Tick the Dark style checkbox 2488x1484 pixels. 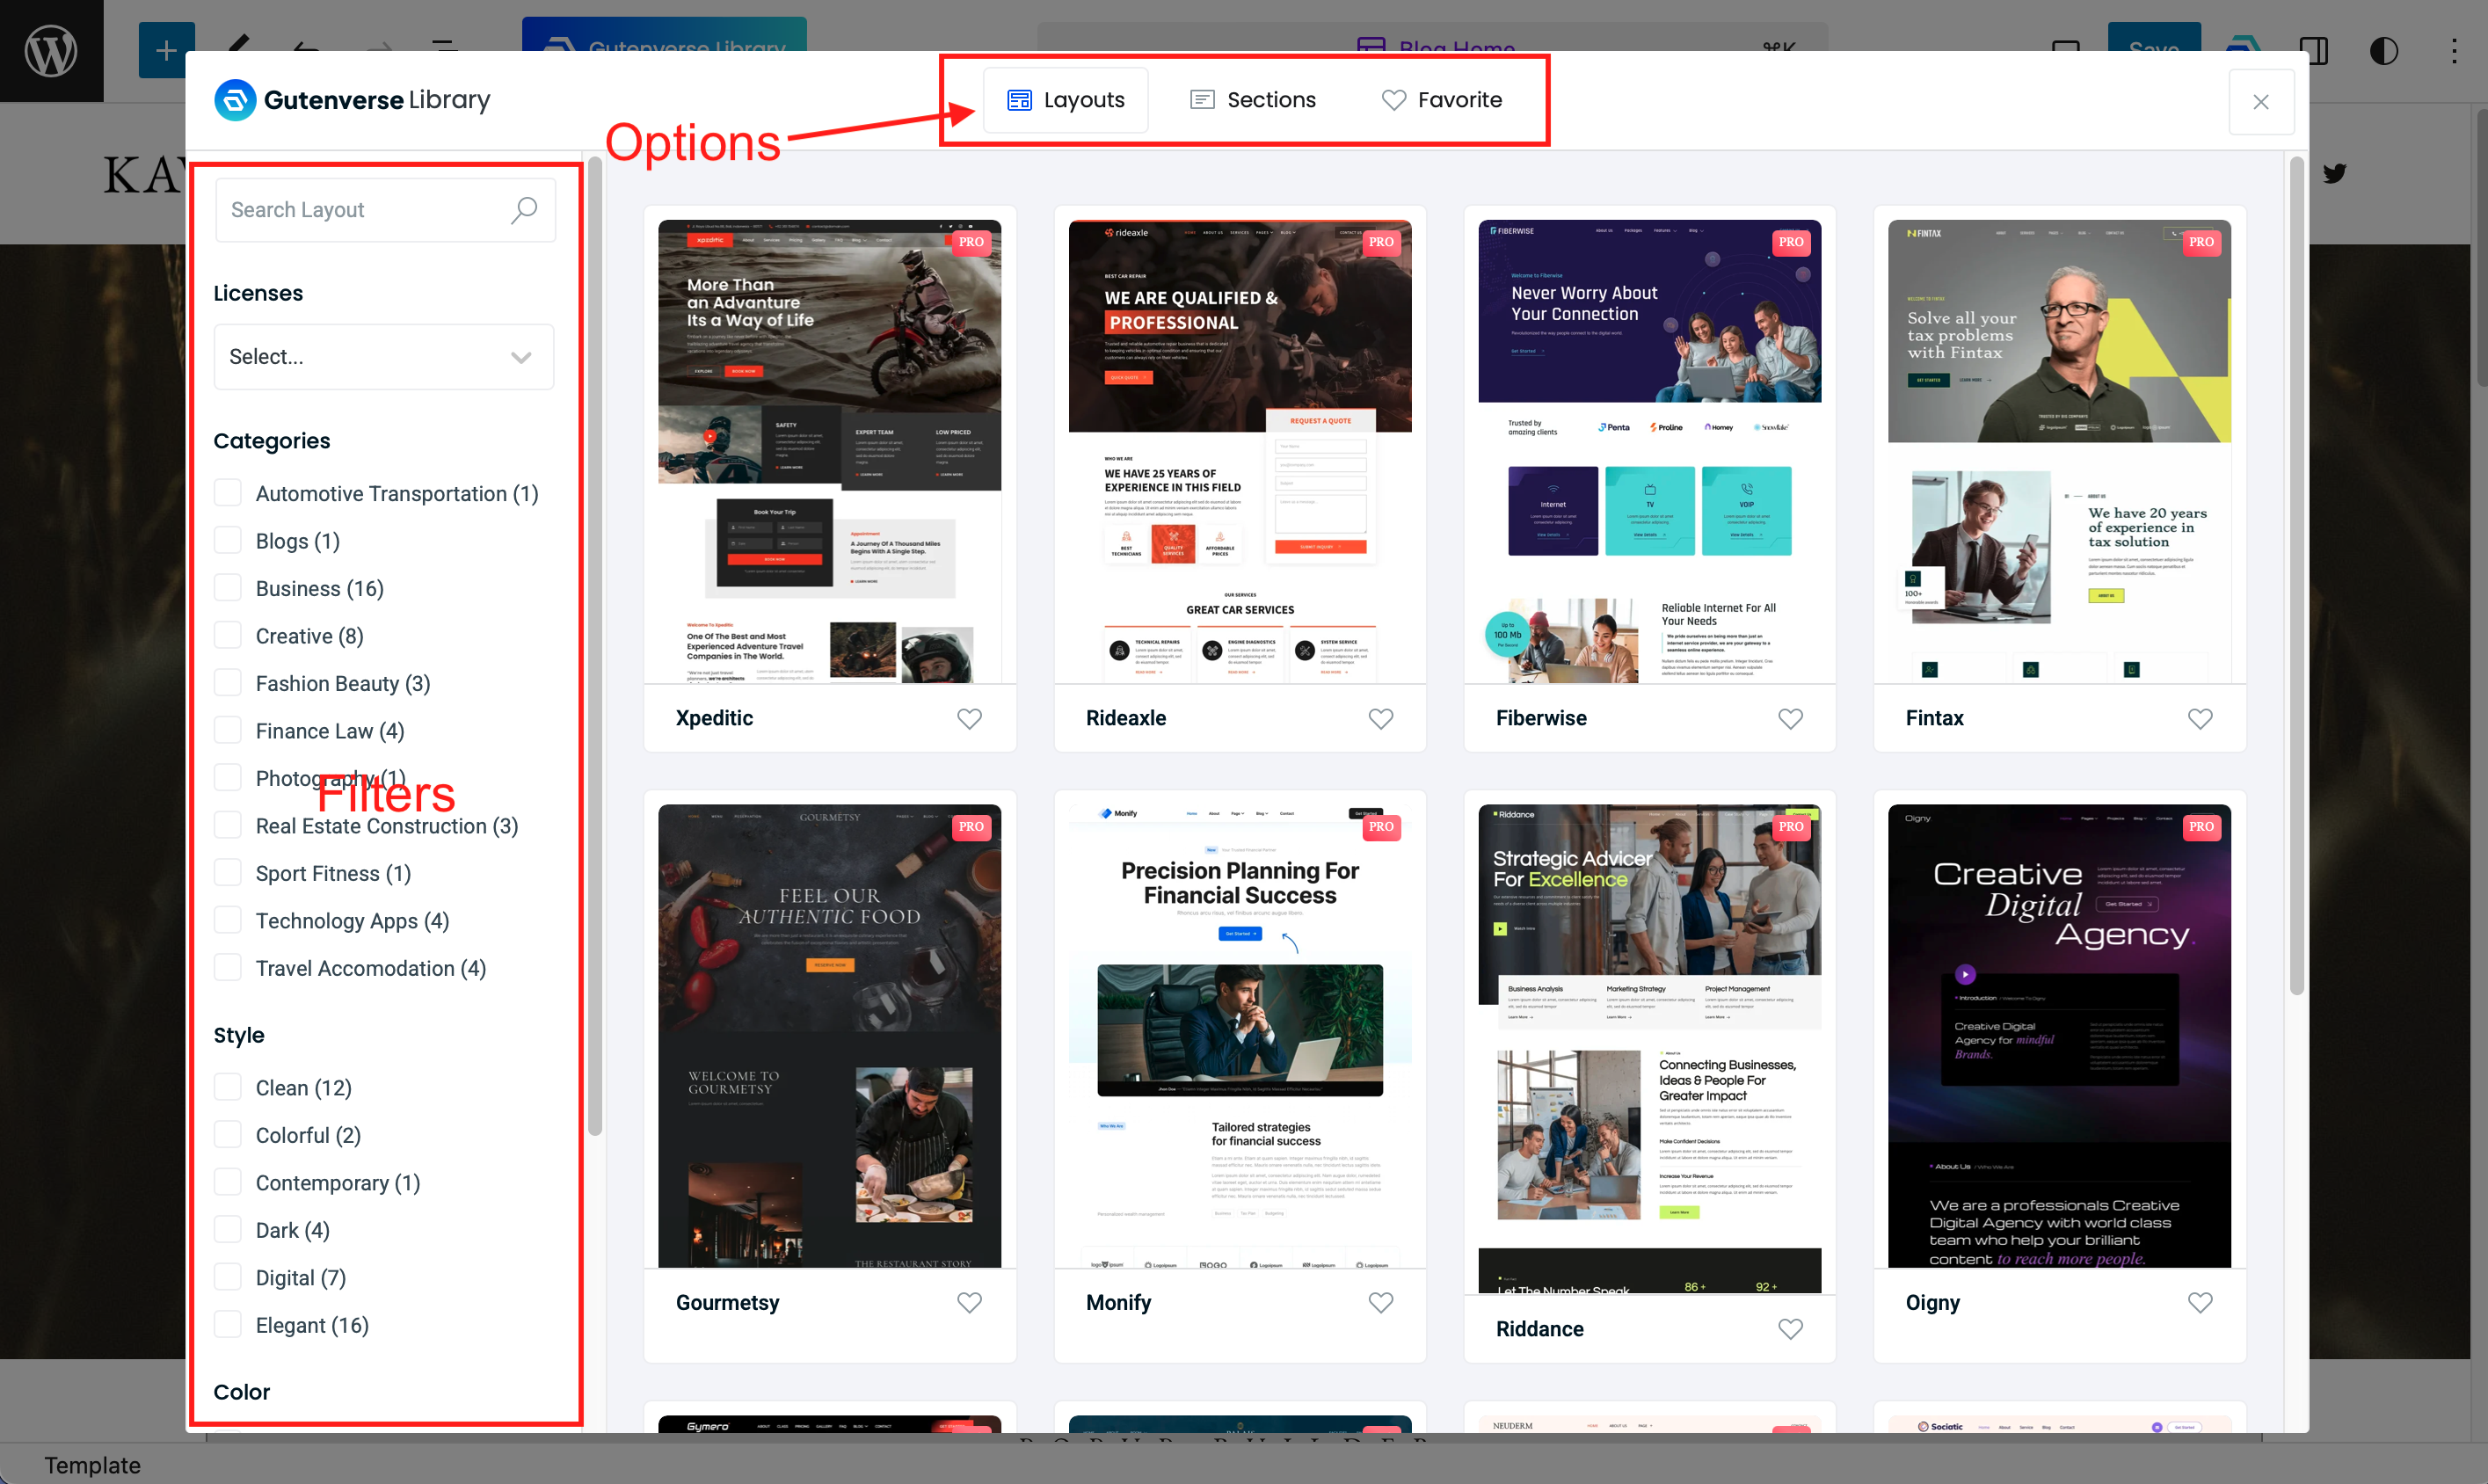[x=228, y=1230]
